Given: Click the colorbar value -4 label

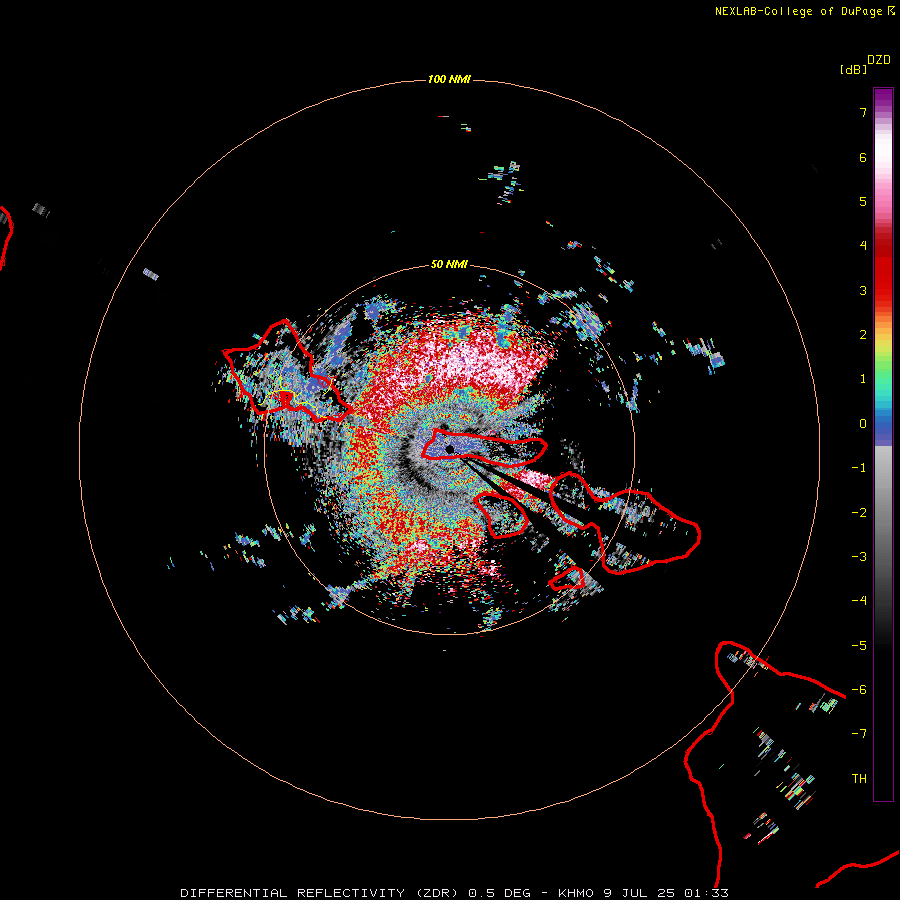Looking at the screenshot, I should (x=859, y=601).
